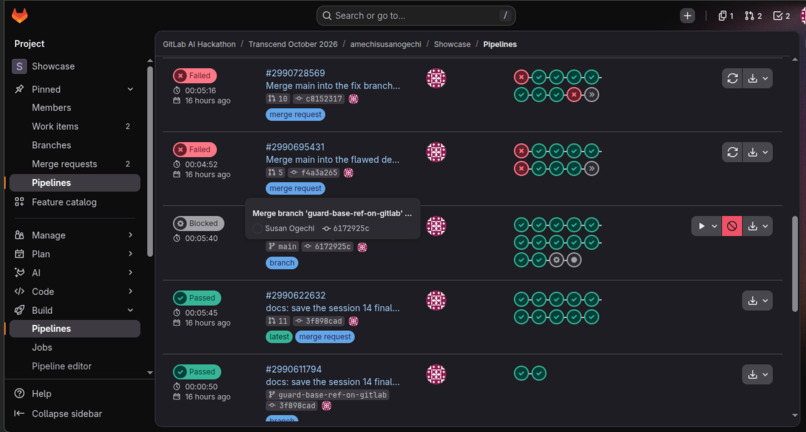Click user avatar on pipeline #2990728569 row

[436, 78]
